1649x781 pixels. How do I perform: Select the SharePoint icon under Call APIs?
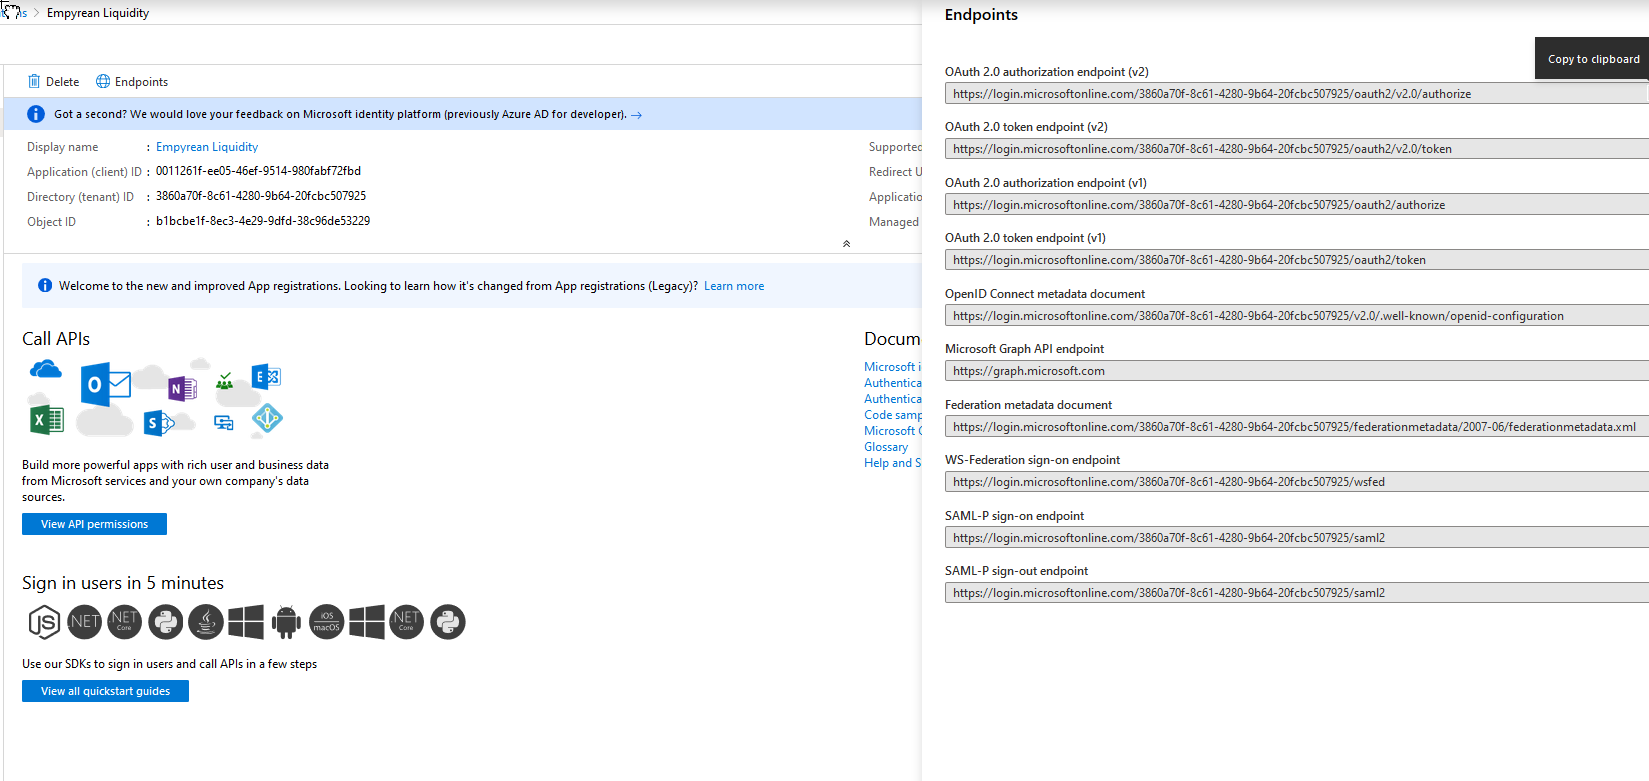(159, 423)
